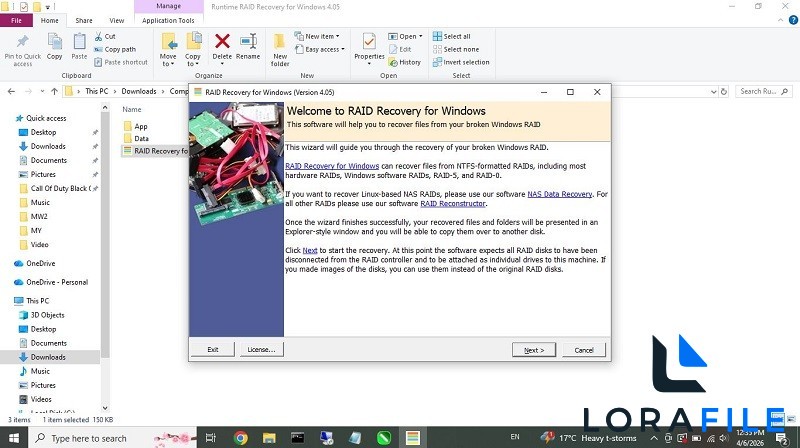Image resolution: width=800 pixels, height=448 pixels.
Task: Open the ribbon Open dropdown
Action: click(x=406, y=36)
